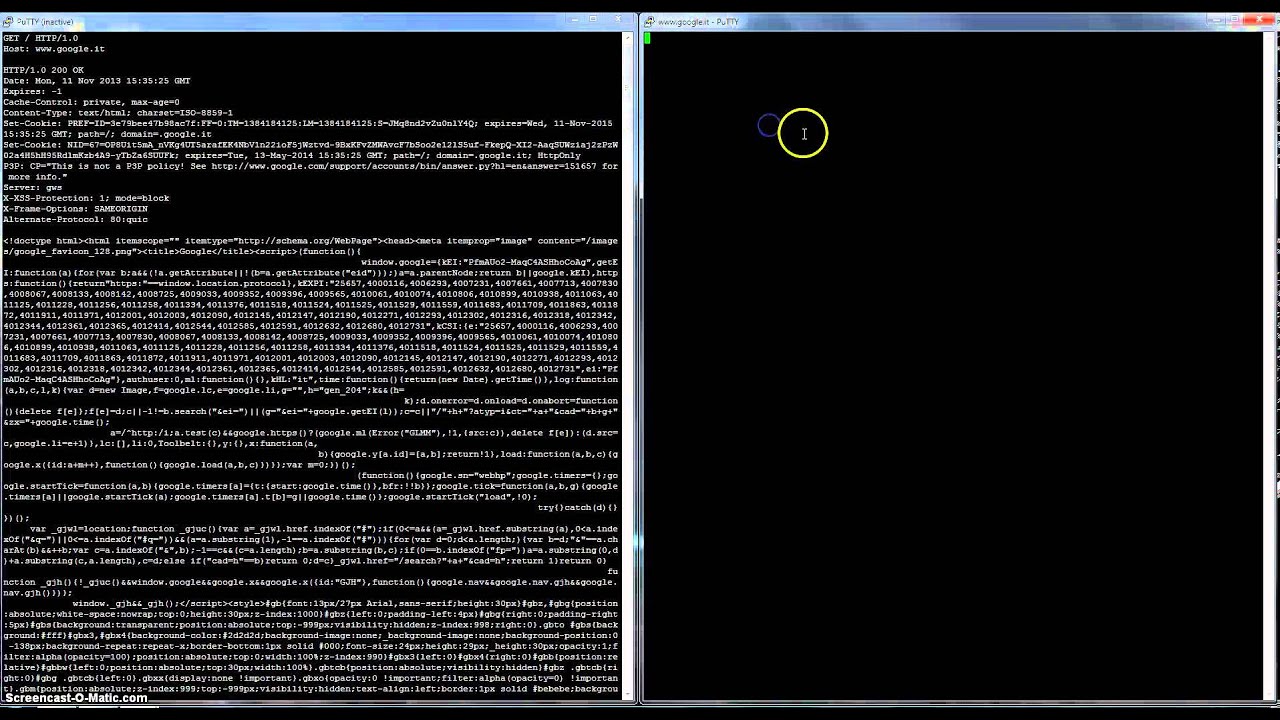
Task: Click the "GET / HTTP/1.0" line
Action: tap(40, 38)
